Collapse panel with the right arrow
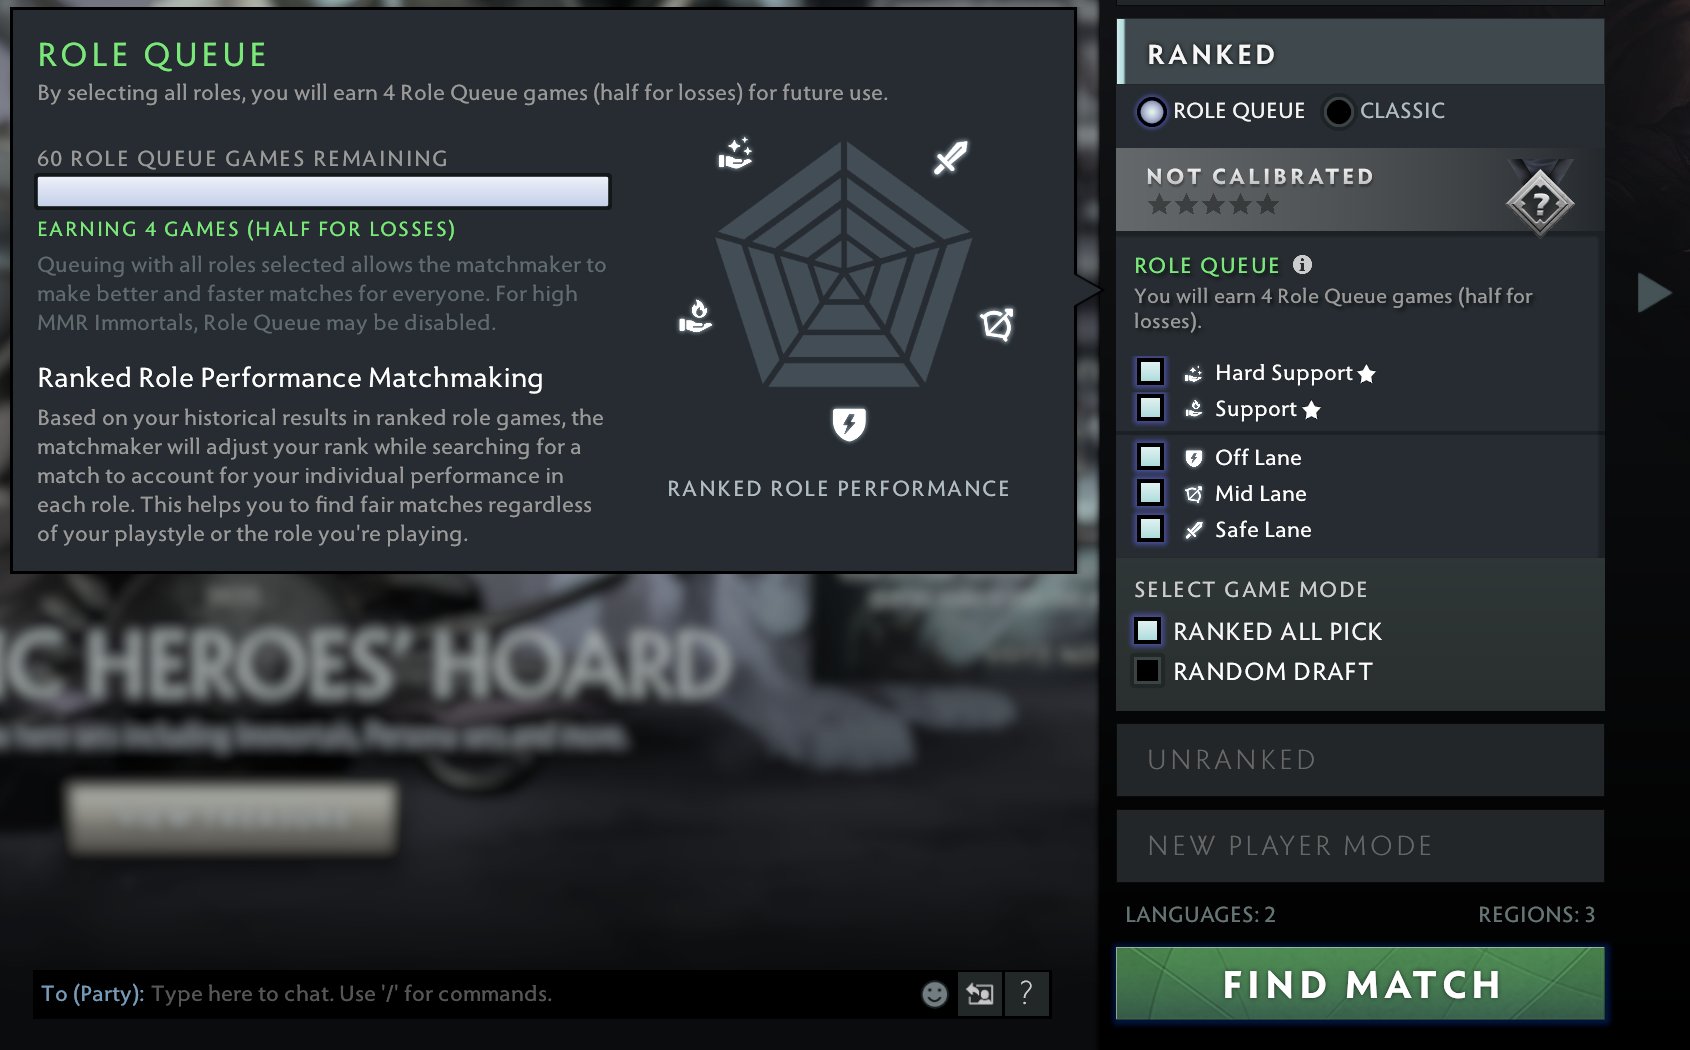The height and width of the screenshot is (1050, 1690). tap(1654, 293)
